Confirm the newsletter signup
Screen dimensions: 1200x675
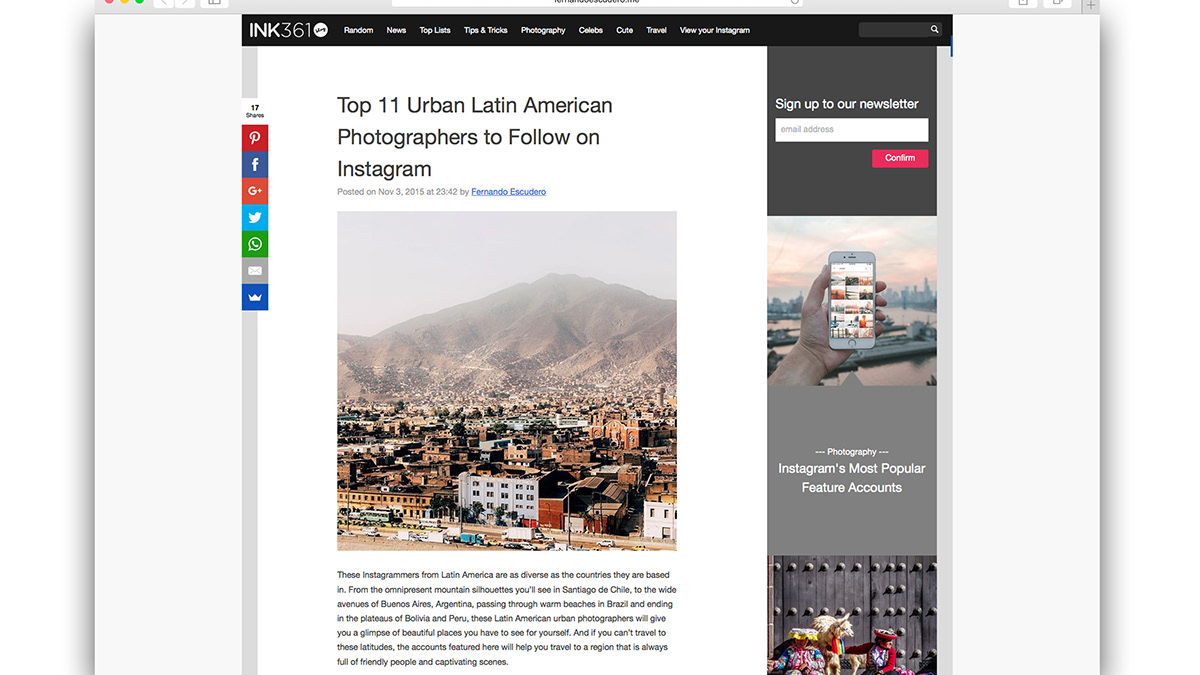[x=900, y=158]
